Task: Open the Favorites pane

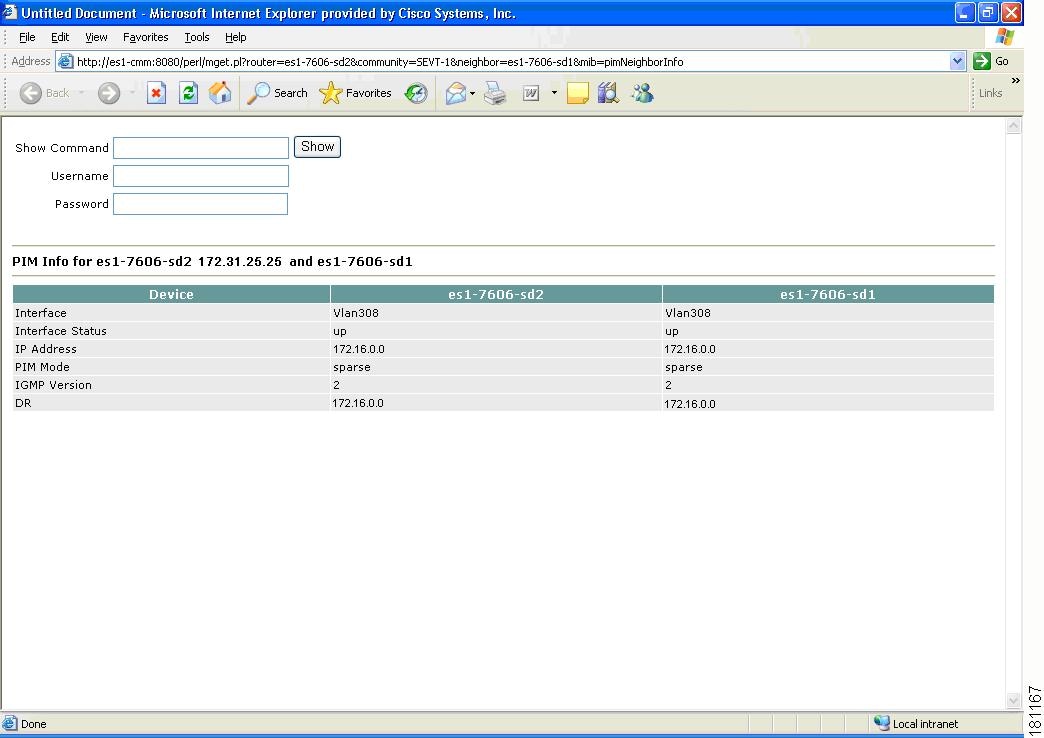Action: click(356, 92)
